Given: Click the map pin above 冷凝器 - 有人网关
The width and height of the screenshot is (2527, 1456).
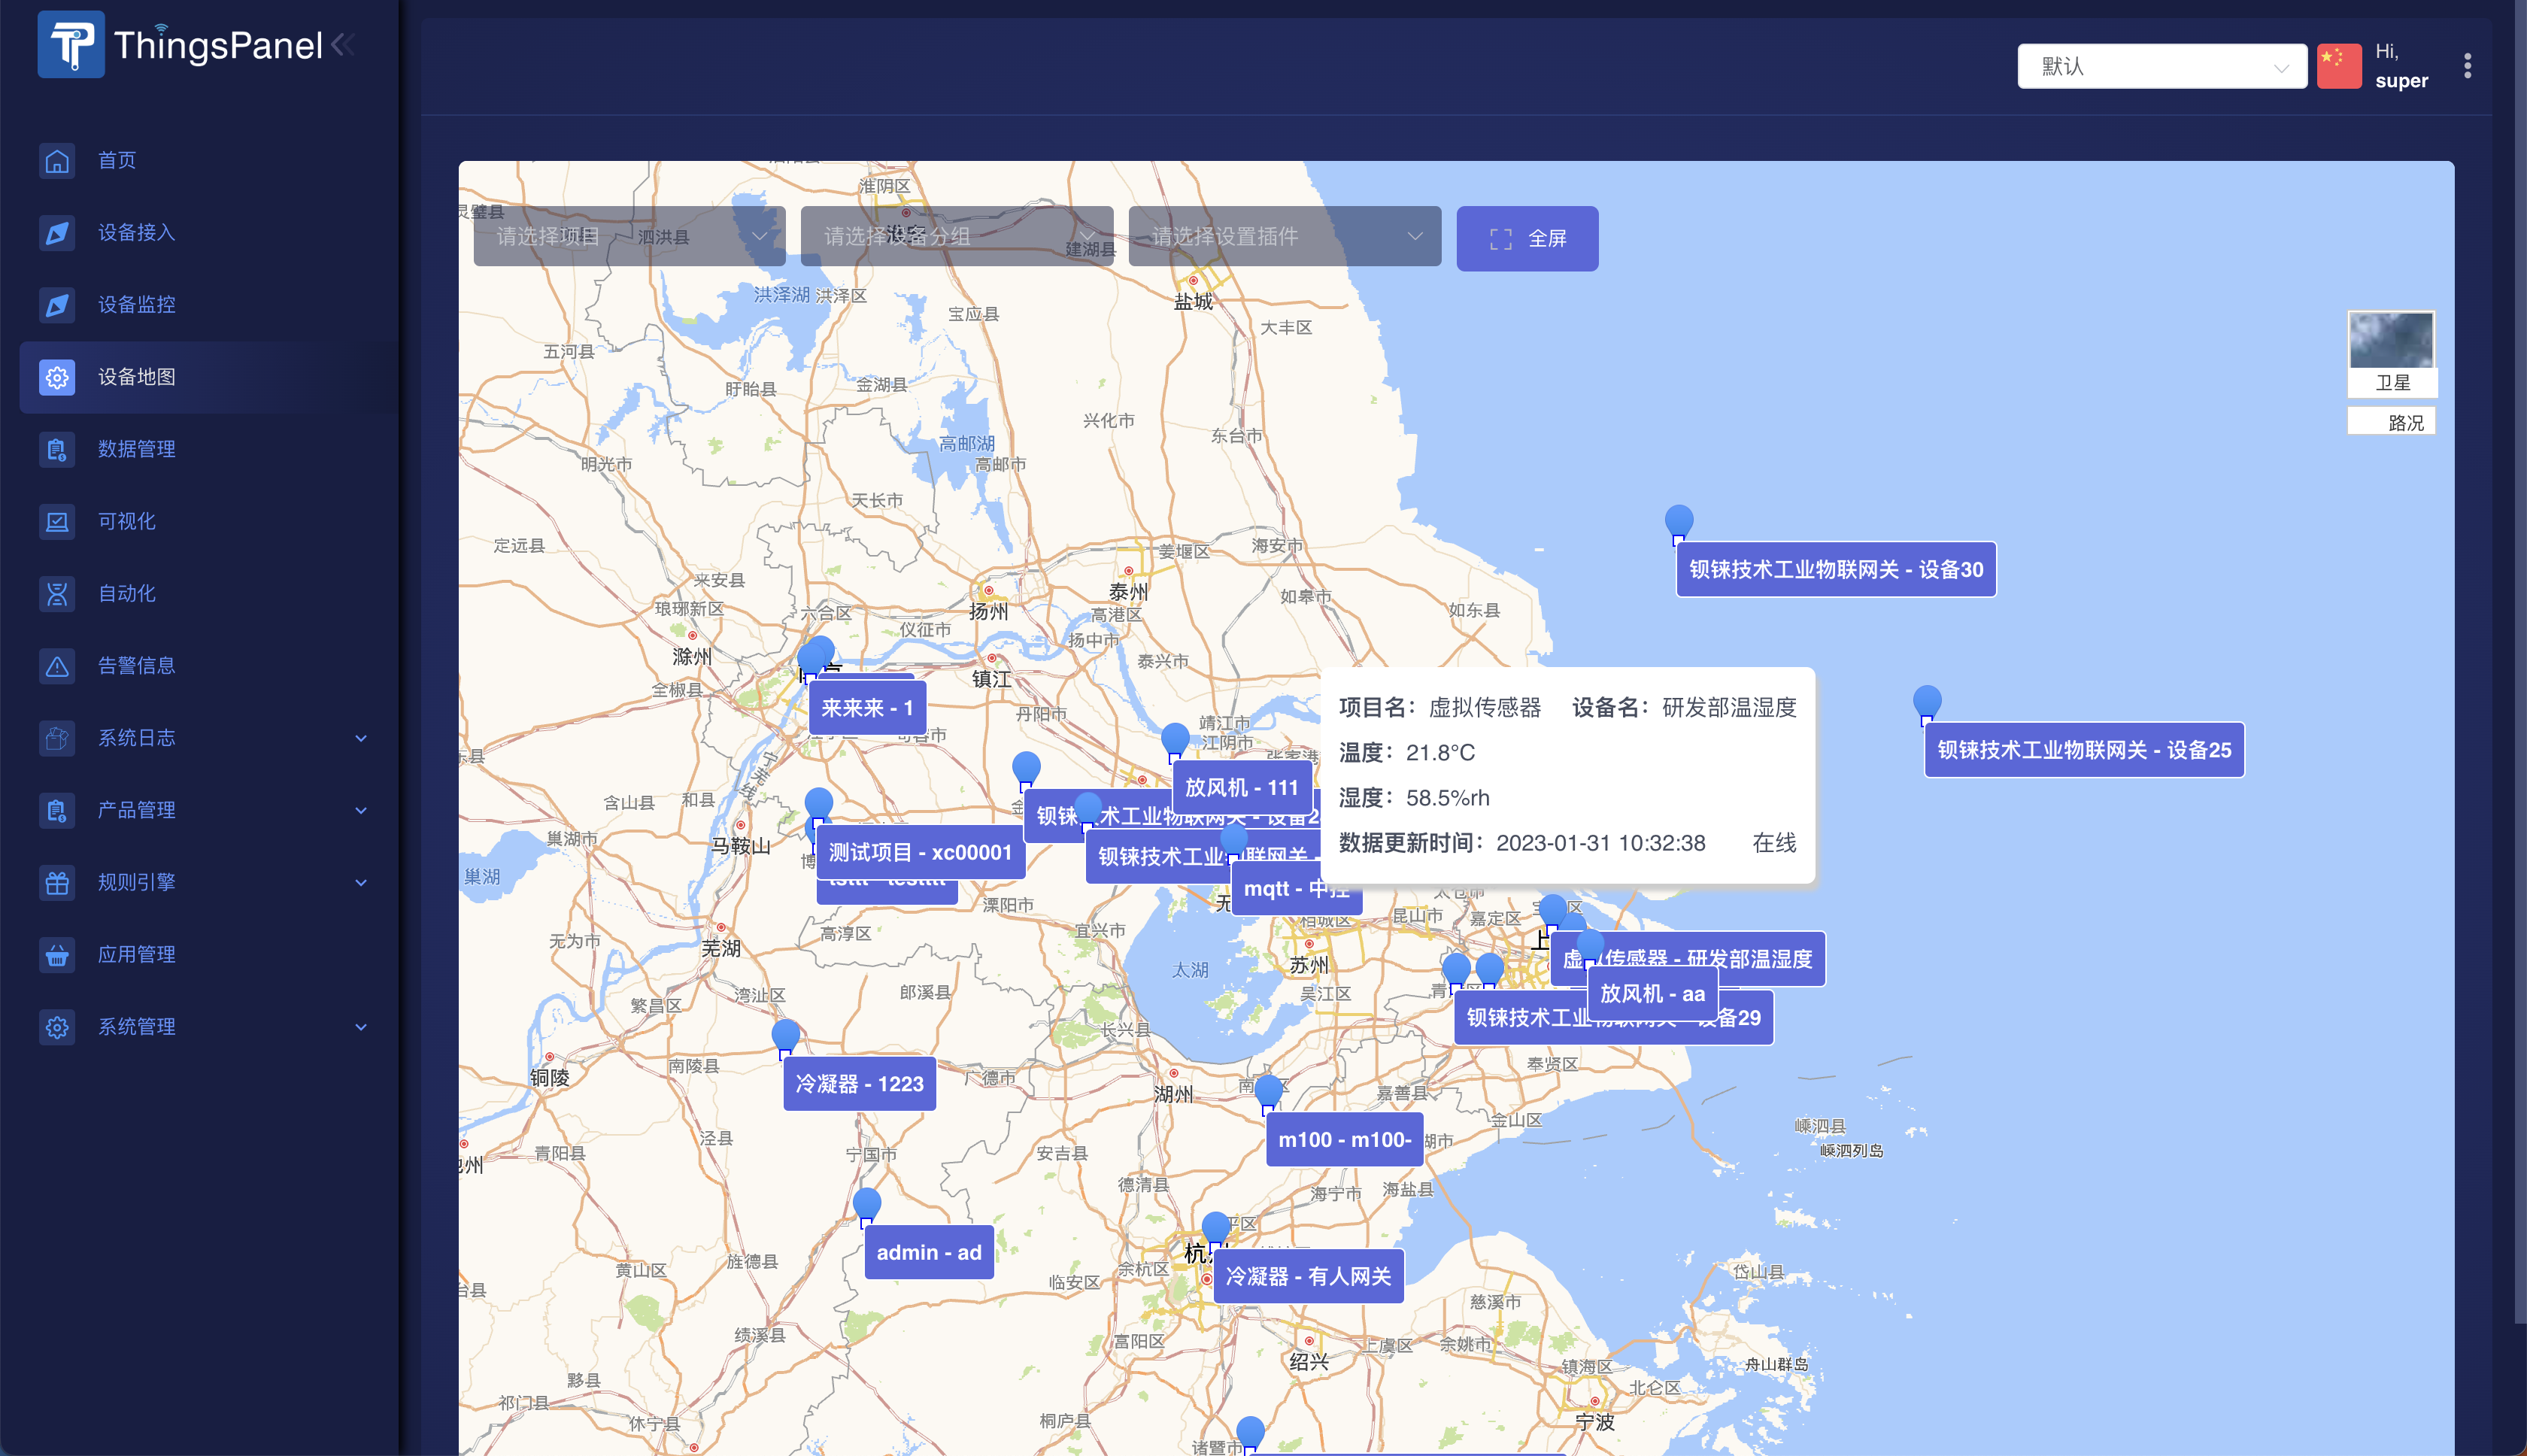Looking at the screenshot, I should [1214, 1230].
